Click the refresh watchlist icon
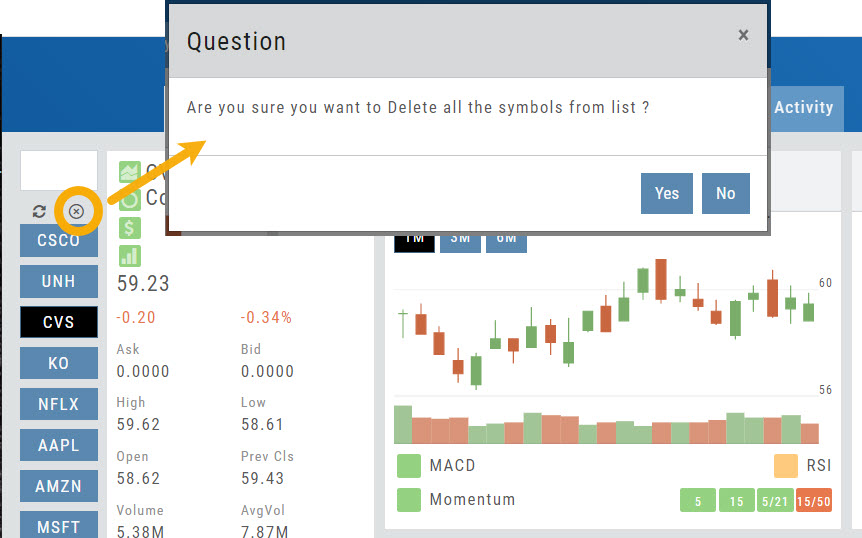The image size is (862, 538). [x=39, y=212]
